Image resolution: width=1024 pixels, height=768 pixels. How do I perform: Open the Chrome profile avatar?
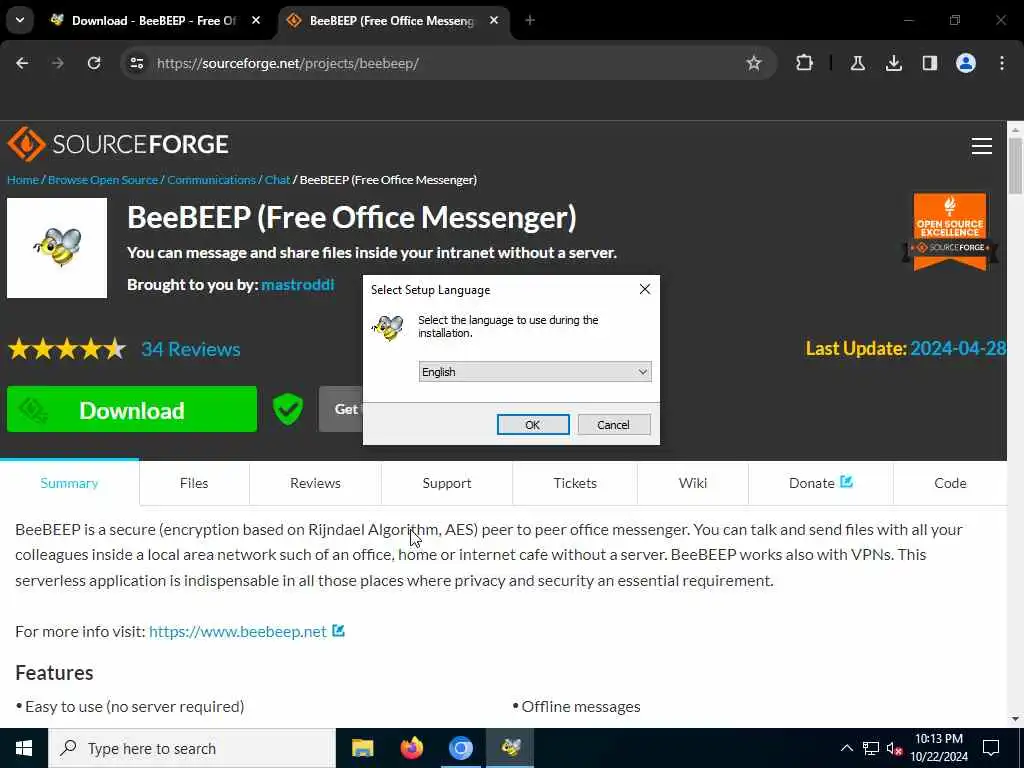click(x=965, y=63)
